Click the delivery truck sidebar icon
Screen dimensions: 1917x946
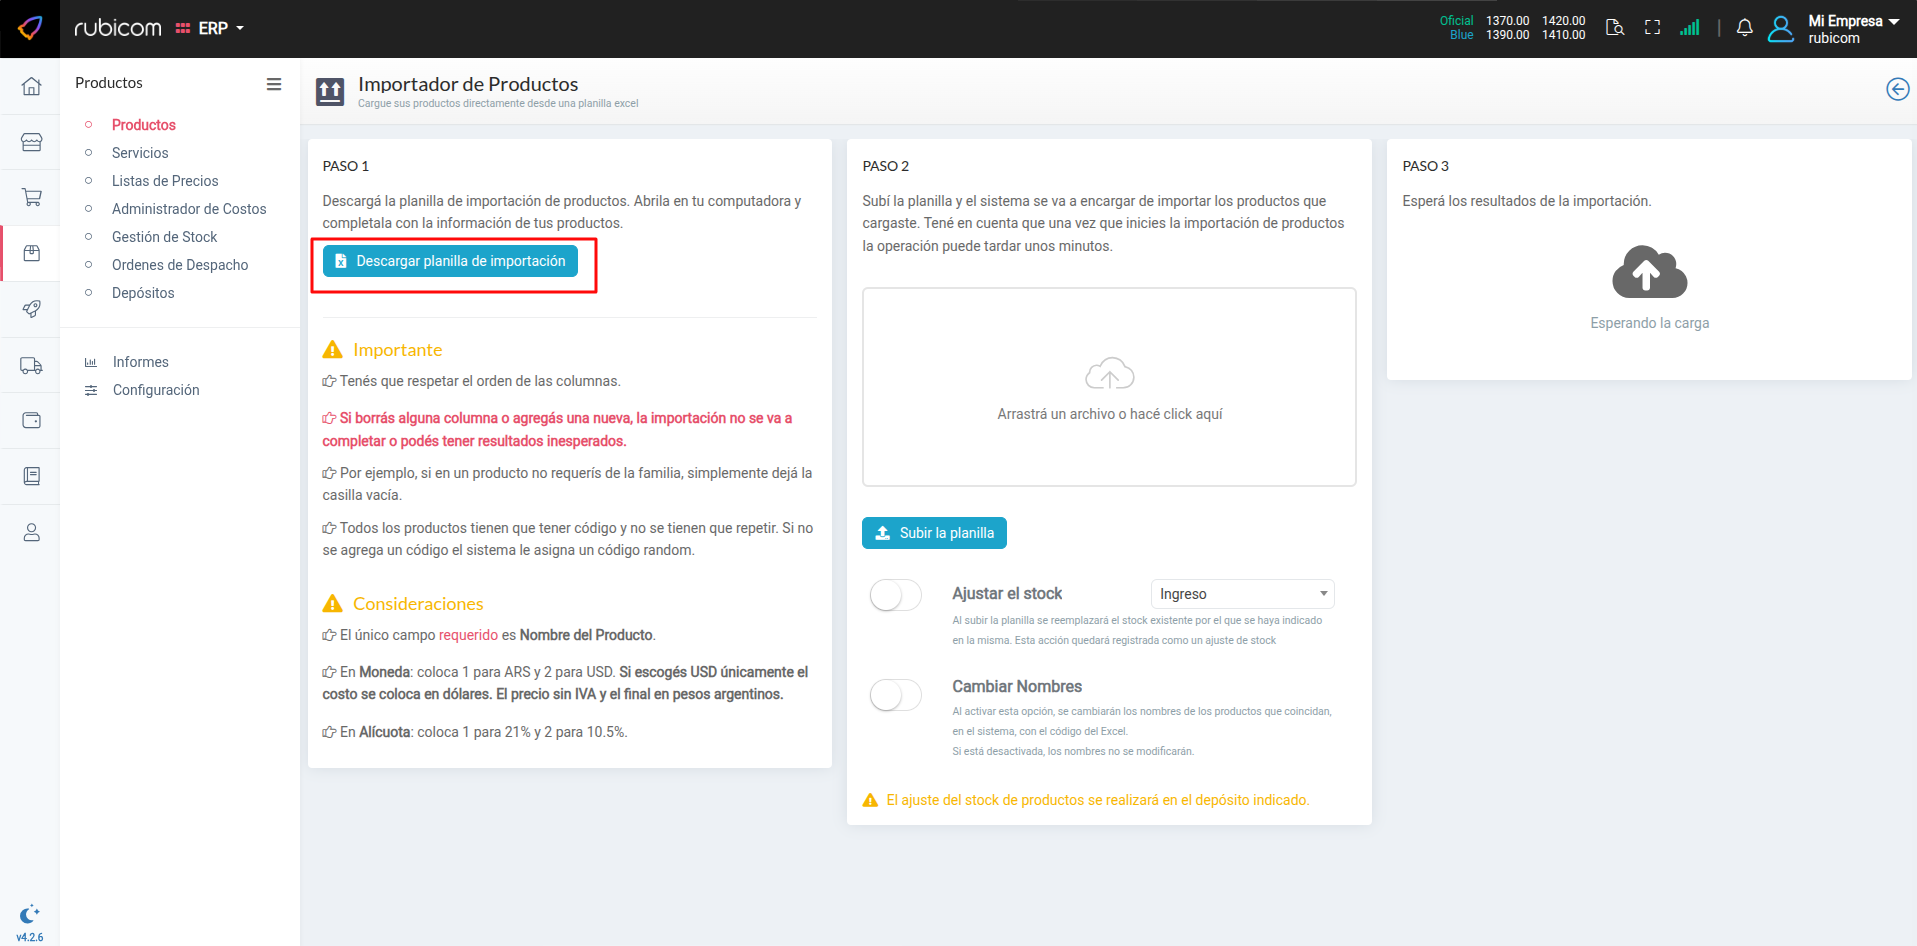[x=31, y=366]
